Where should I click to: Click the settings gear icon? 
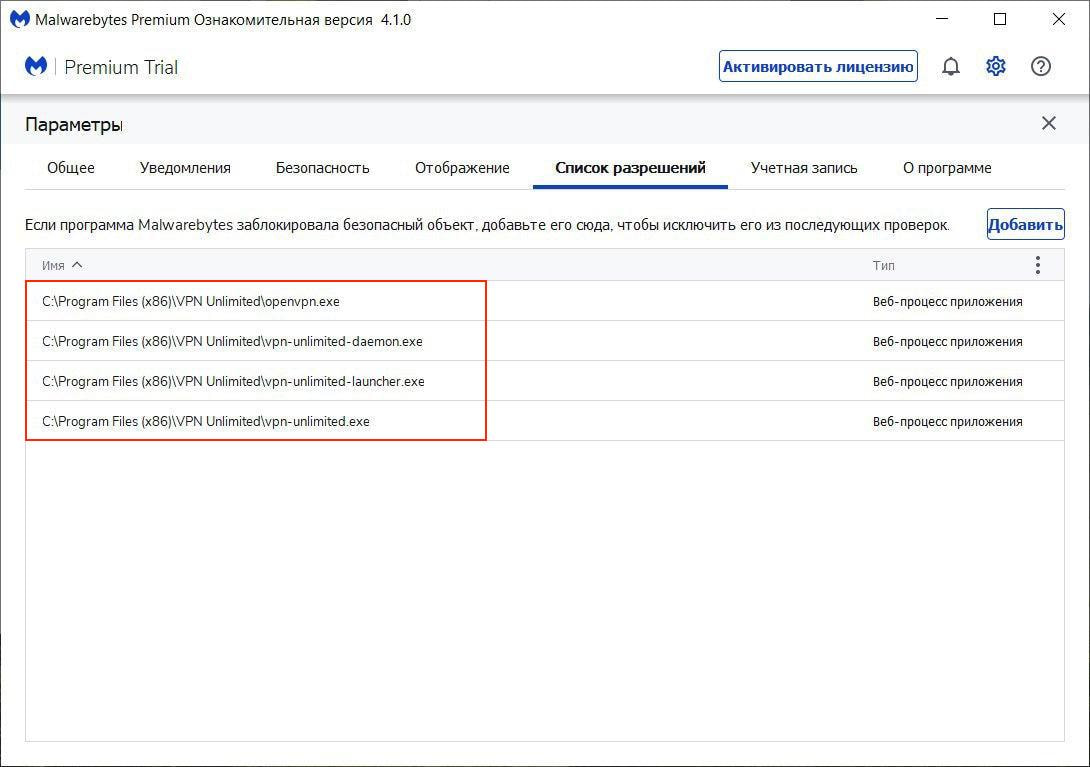[996, 67]
